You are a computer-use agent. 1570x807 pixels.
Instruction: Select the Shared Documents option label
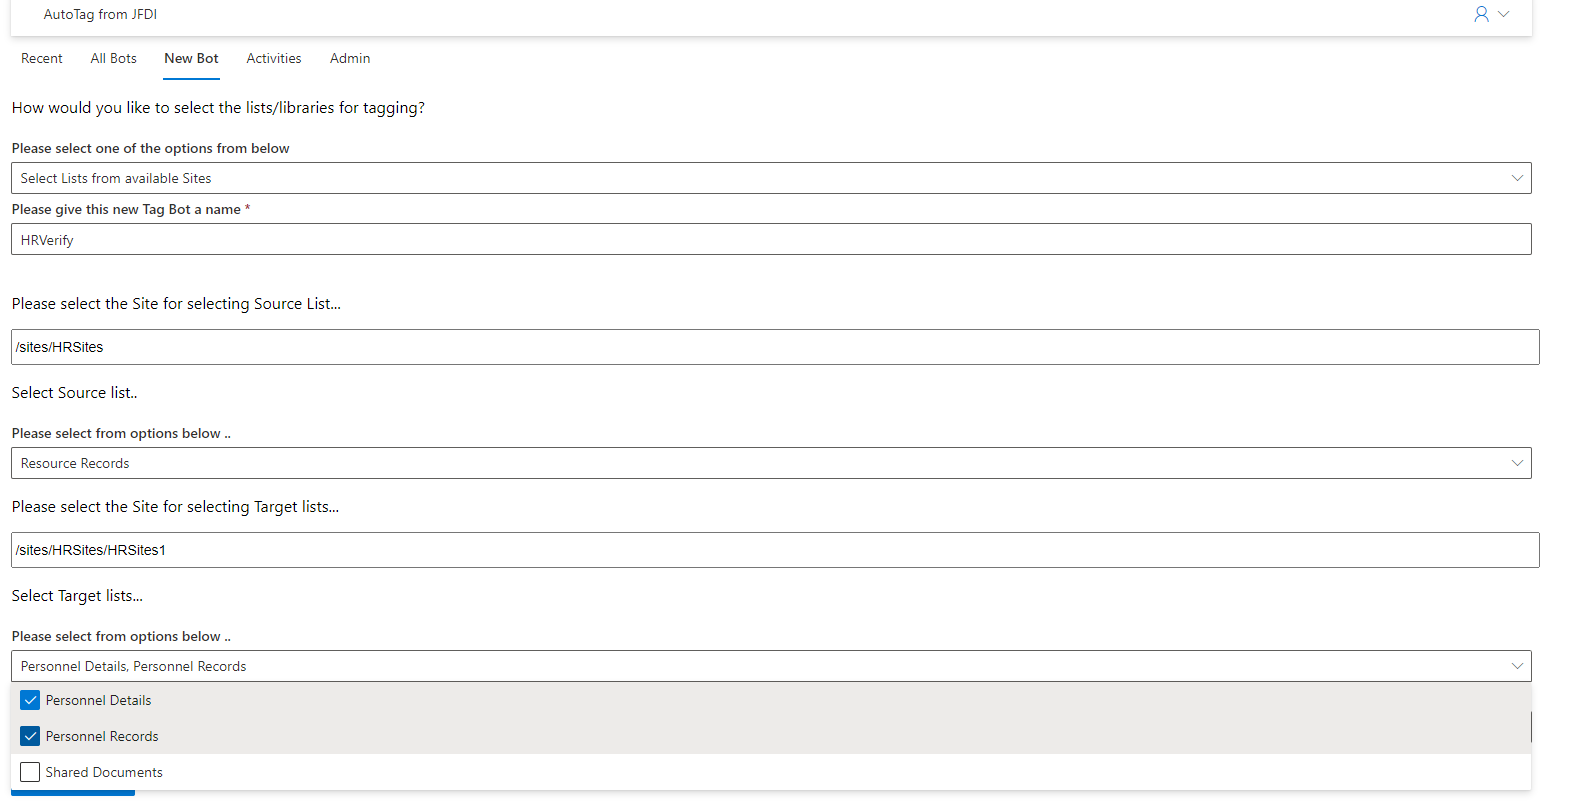(x=104, y=772)
